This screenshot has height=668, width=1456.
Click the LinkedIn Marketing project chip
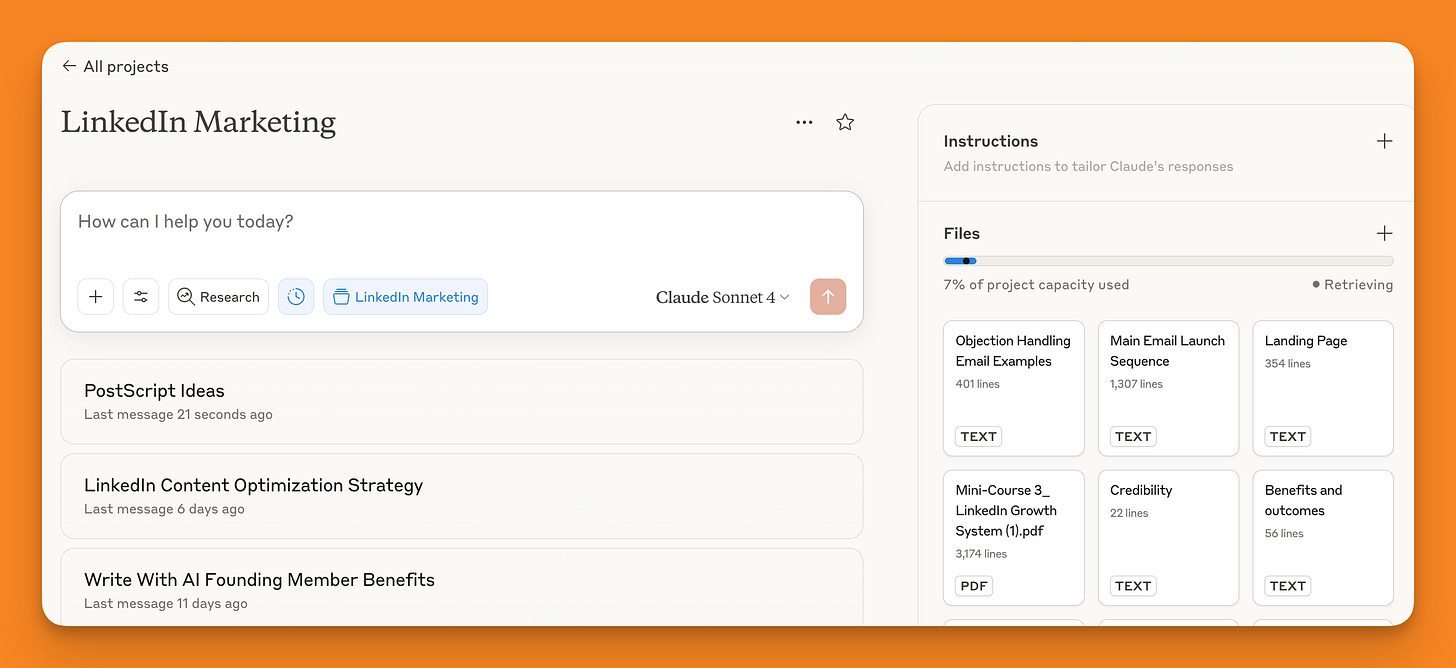coord(405,297)
